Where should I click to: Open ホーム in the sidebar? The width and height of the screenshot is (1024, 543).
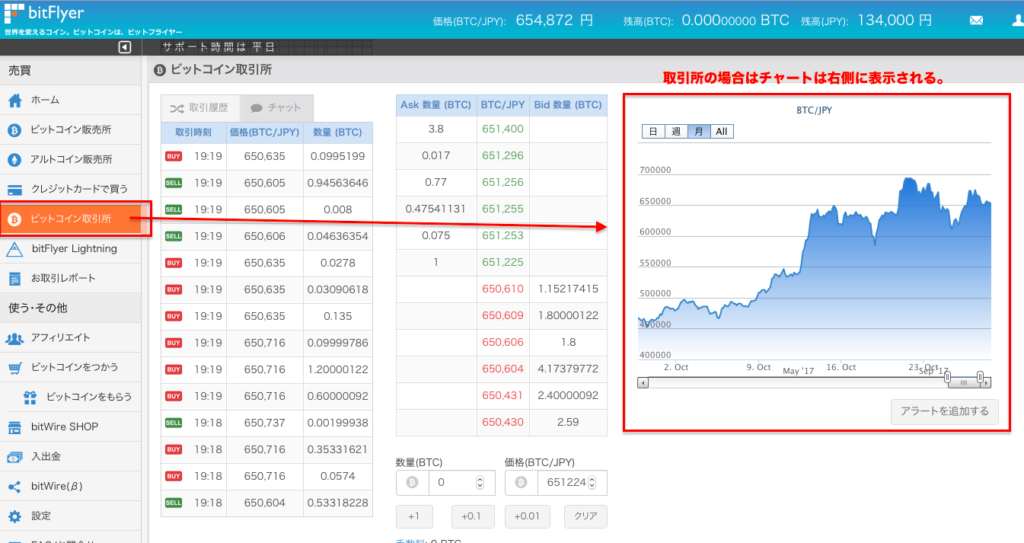click(71, 101)
